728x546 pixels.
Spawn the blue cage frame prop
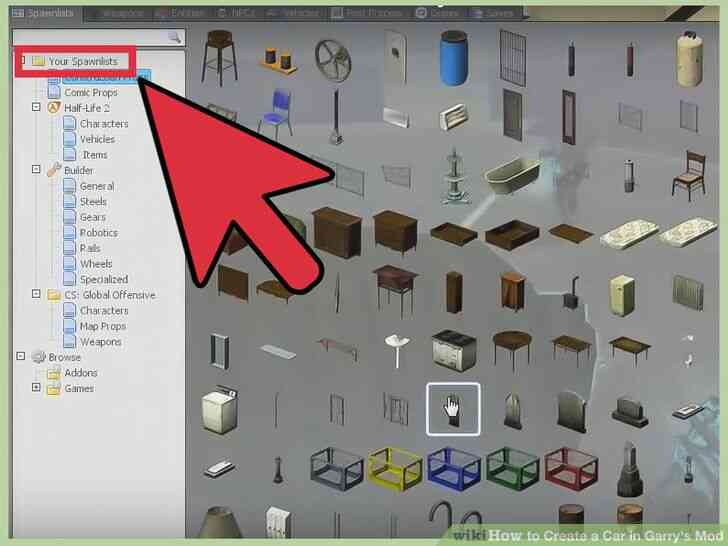(454, 469)
